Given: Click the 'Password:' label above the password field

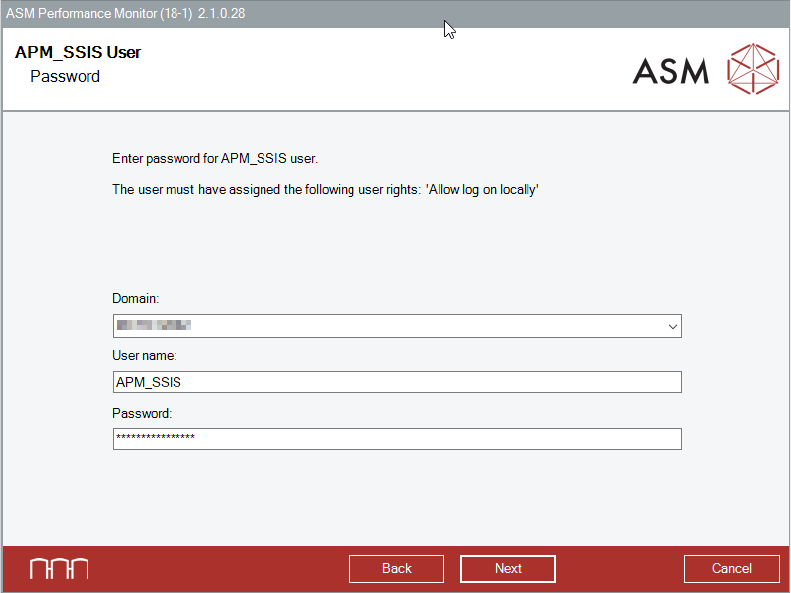Looking at the screenshot, I should [142, 412].
